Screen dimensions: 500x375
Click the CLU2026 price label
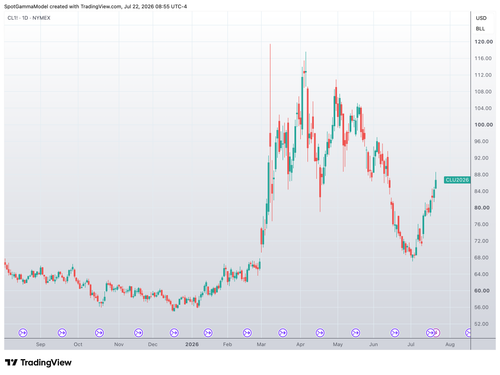(457, 180)
